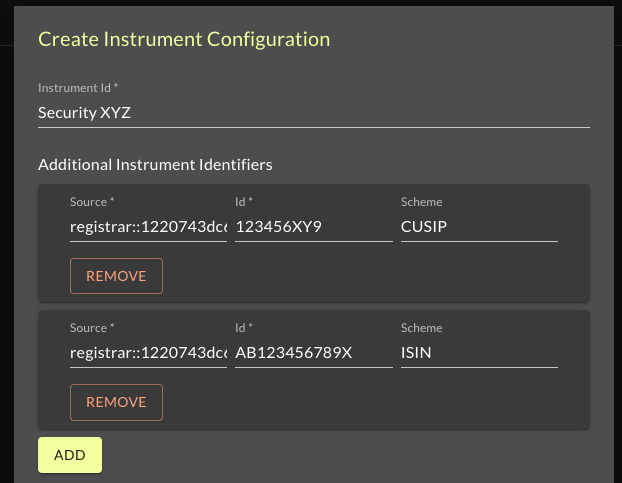This screenshot has width=622, height=483.
Task: Click the Source field in the ISIN row
Action: click(149, 353)
